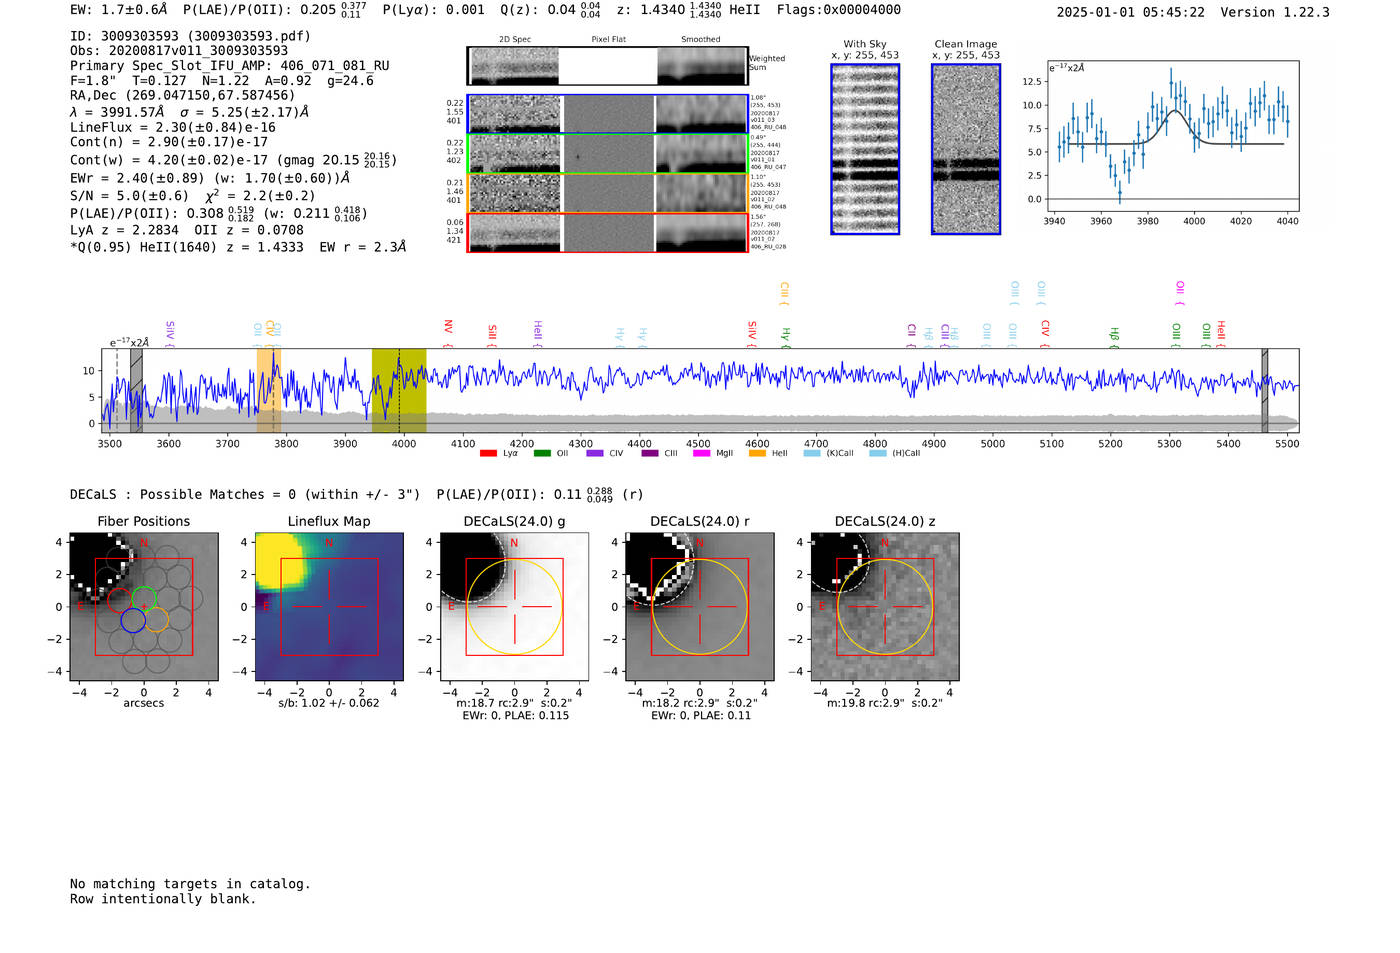Click the blue-bordered 2D Spec fiber row
This screenshot has height=953, width=1400.
point(608,114)
